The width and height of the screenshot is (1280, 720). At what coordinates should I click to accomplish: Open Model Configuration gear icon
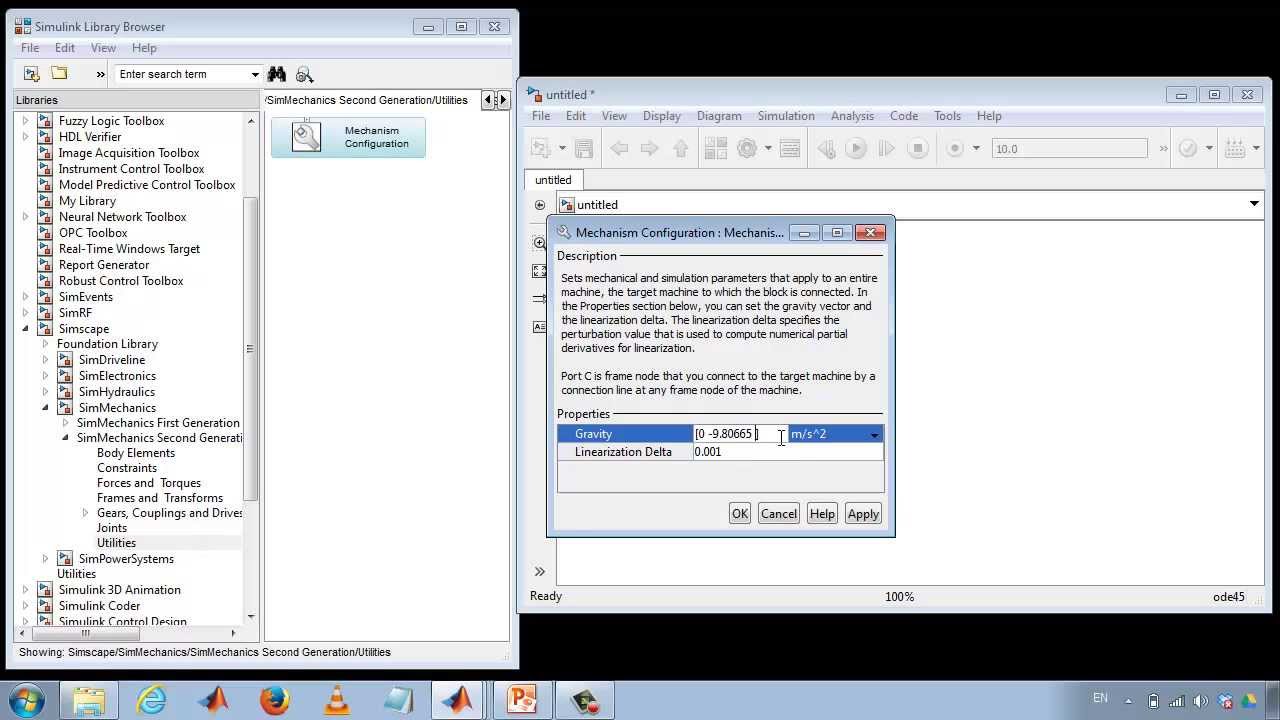747,148
